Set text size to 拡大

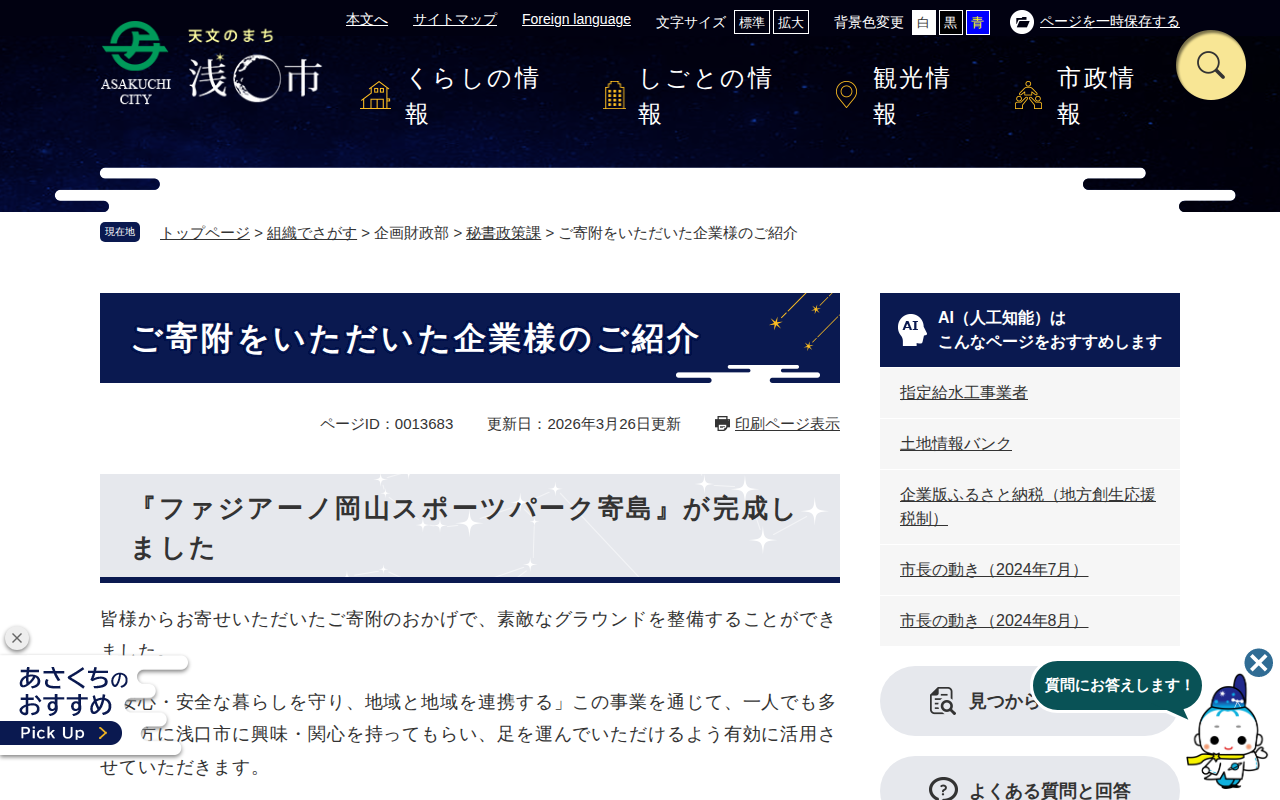pyautogui.click(x=791, y=22)
